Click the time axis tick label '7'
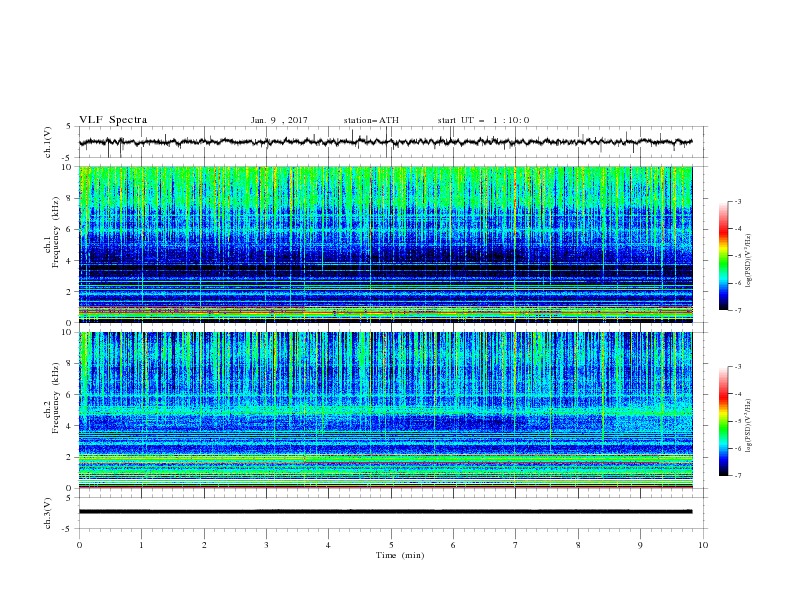 tap(516, 545)
